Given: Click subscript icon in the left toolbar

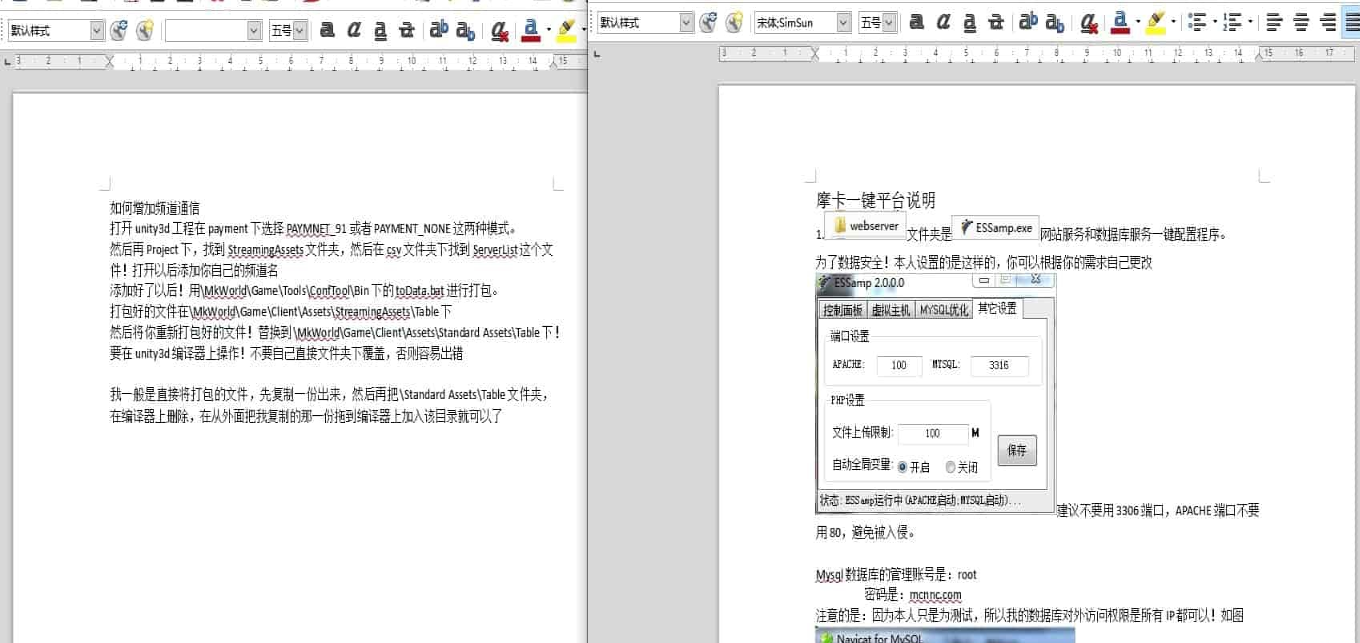Looking at the screenshot, I should 465,30.
